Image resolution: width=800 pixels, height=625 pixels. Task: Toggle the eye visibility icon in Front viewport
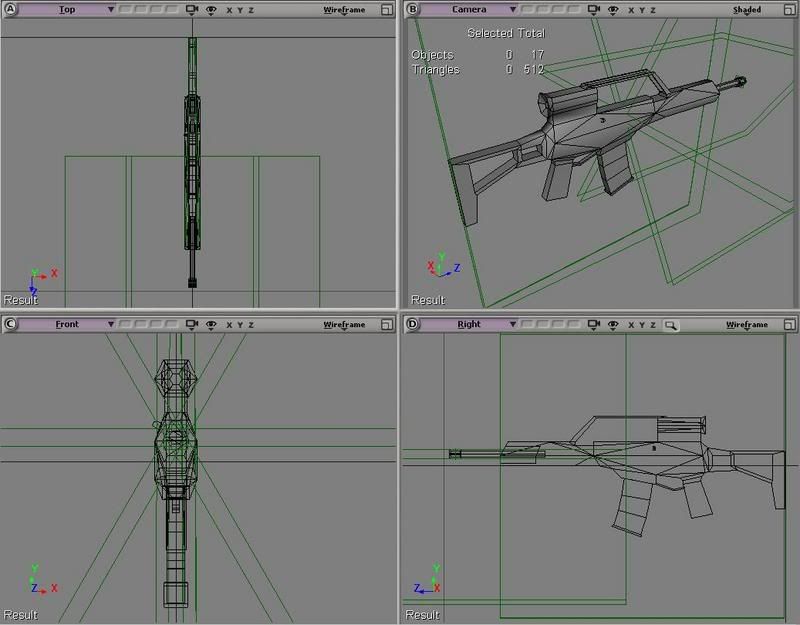point(211,324)
